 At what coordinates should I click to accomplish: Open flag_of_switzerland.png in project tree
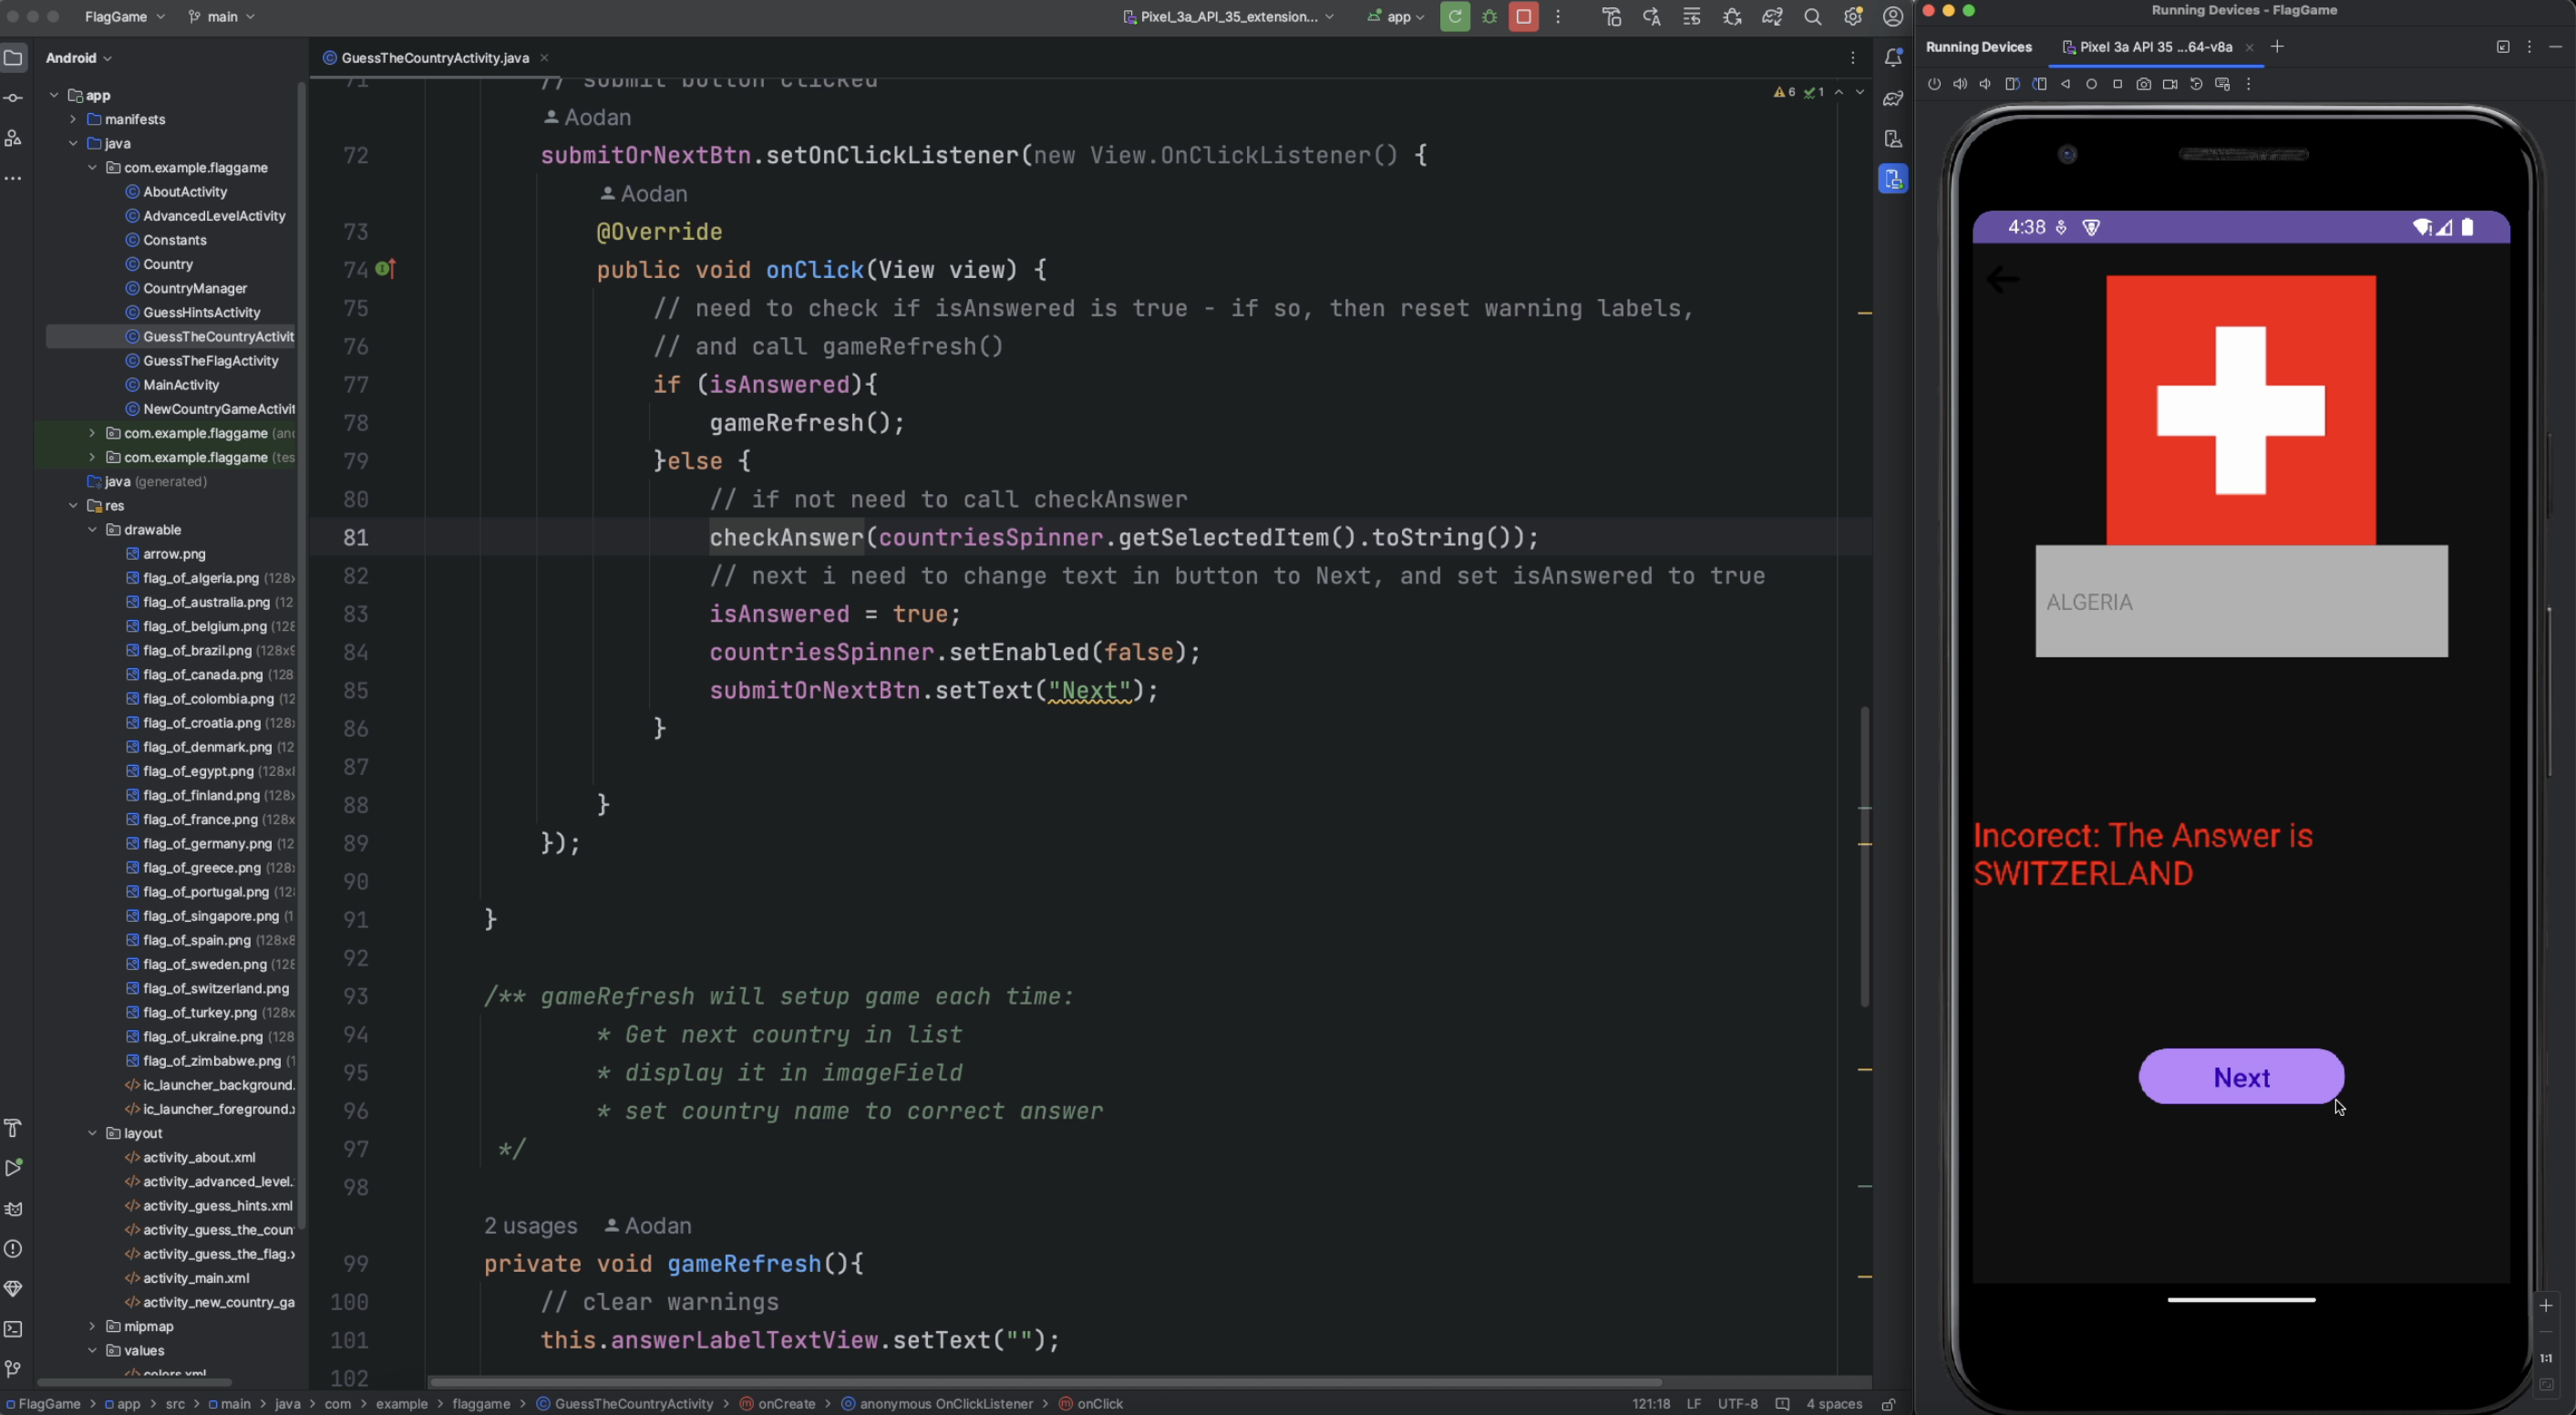pos(215,988)
